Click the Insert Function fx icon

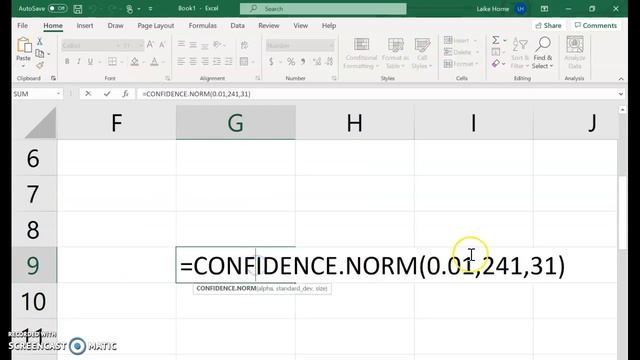point(125,94)
